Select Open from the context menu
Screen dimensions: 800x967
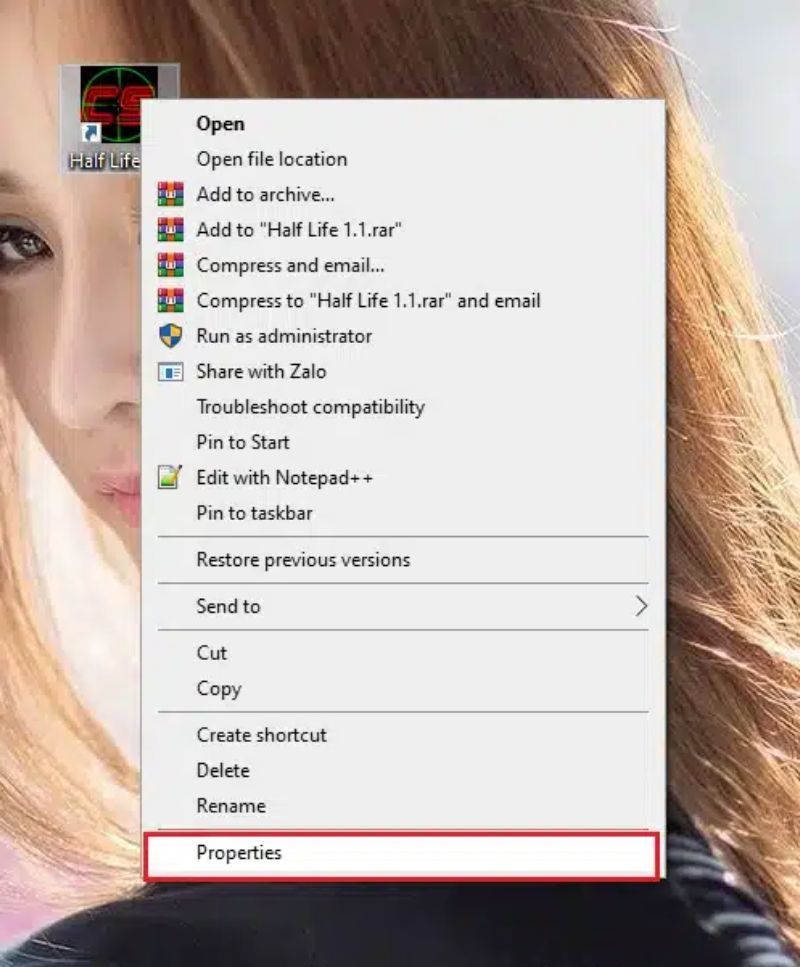[220, 124]
